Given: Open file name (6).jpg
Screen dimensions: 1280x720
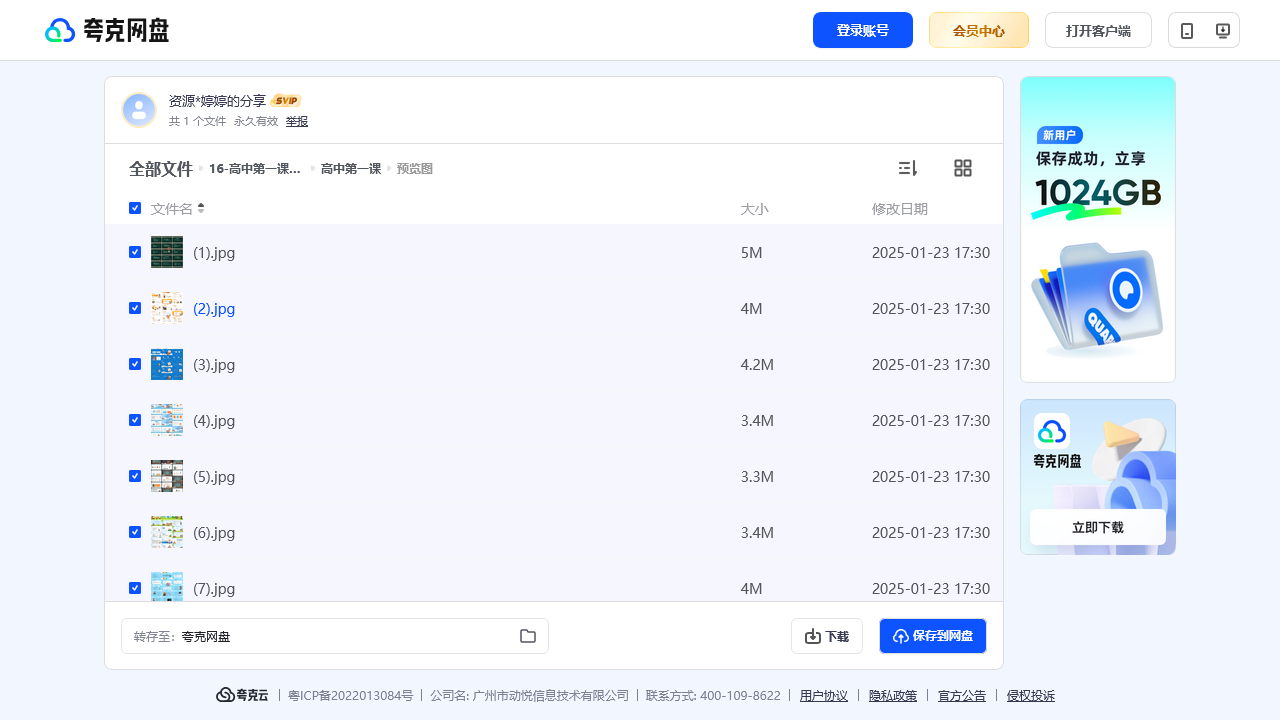Looking at the screenshot, I should [x=214, y=533].
